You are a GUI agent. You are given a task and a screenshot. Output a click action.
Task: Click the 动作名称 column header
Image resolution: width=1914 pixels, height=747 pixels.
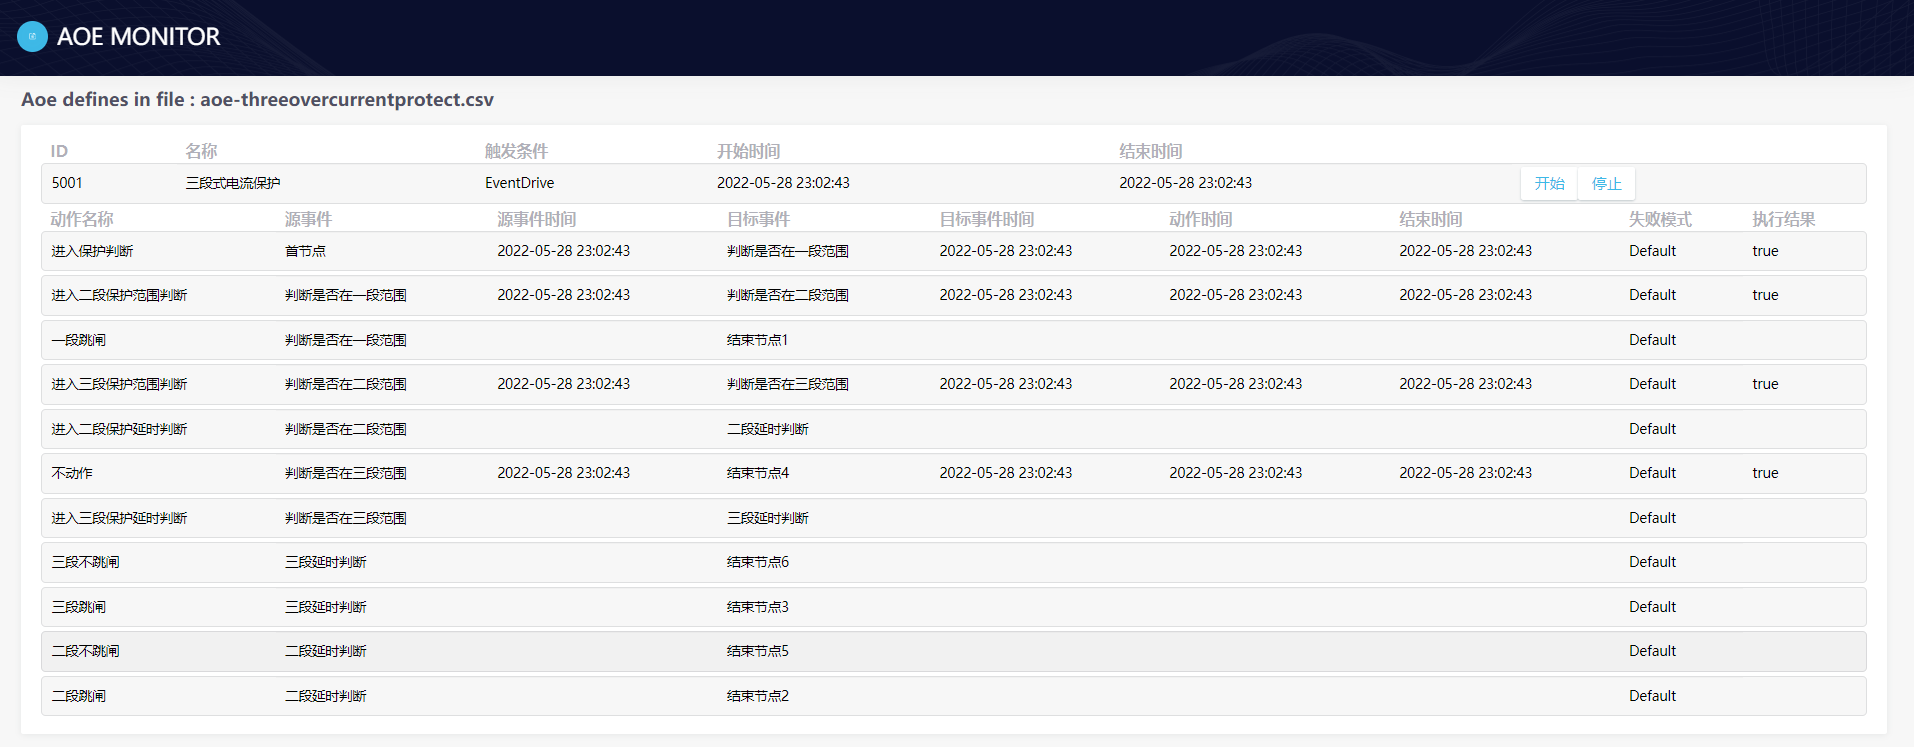(82, 219)
